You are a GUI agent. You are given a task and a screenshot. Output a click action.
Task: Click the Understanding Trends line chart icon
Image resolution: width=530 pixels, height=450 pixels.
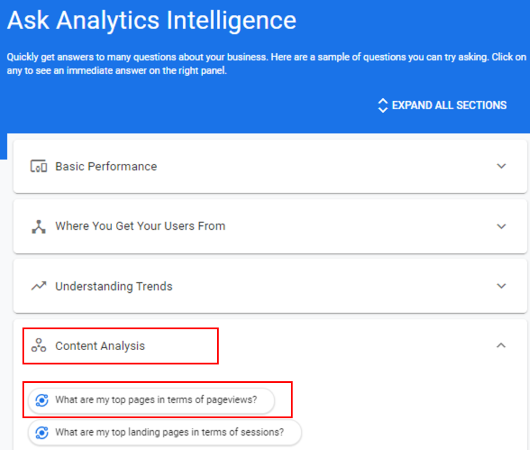tap(39, 286)
